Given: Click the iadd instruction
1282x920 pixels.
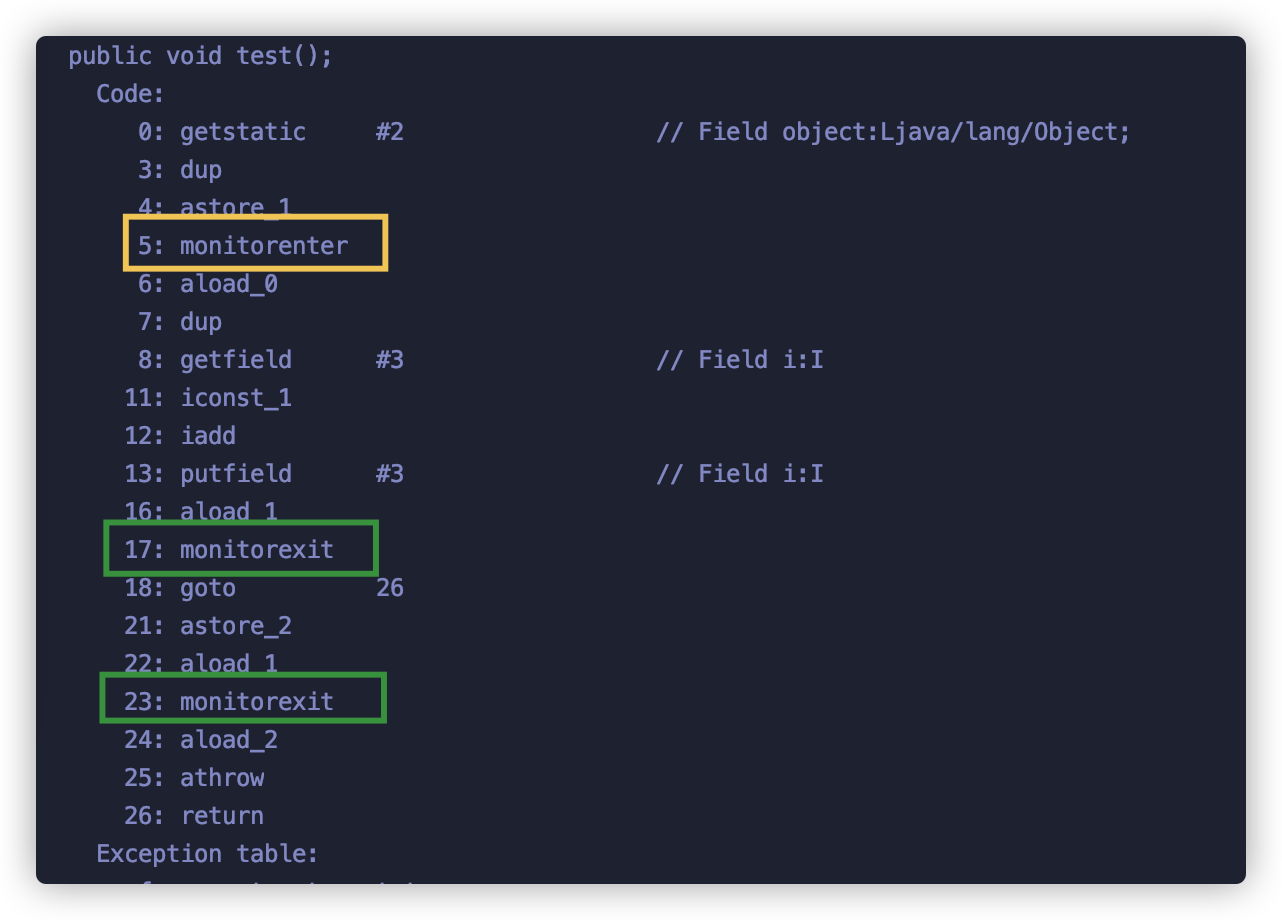Looking at the screenshot, I should point(208,435).
